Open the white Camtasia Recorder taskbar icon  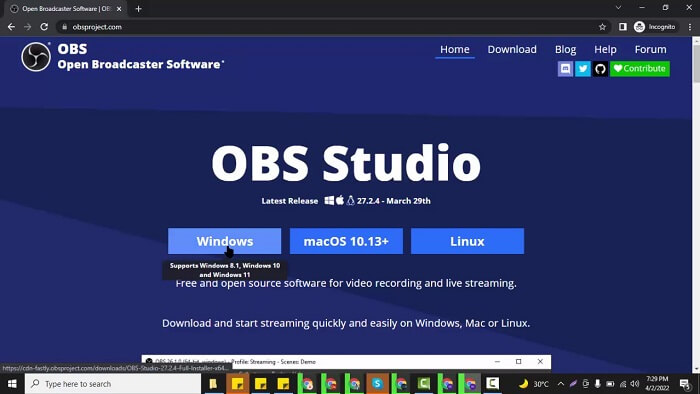point(492,384)
